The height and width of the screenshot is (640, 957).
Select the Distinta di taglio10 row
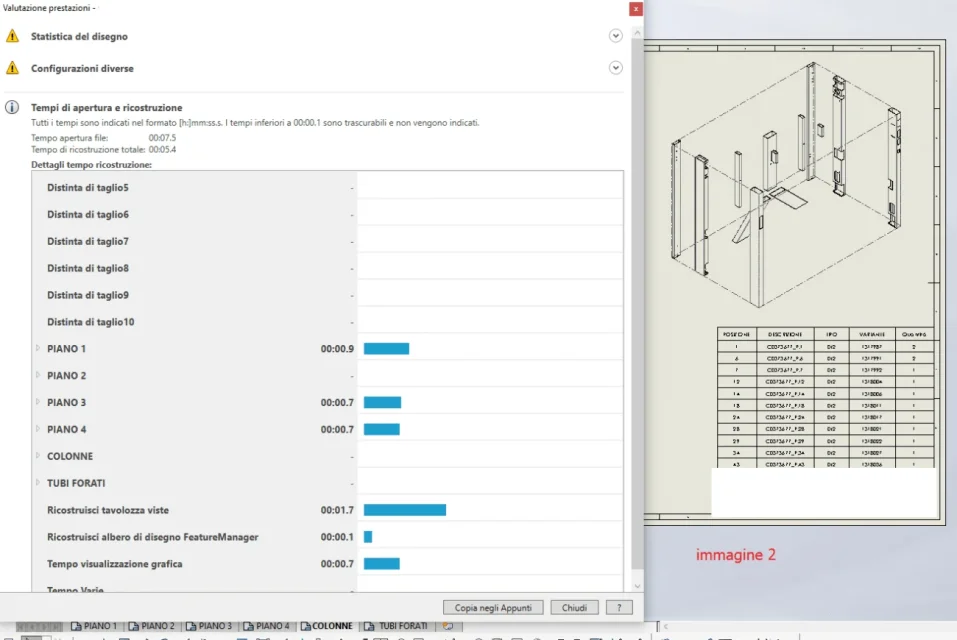coord(327,322)
